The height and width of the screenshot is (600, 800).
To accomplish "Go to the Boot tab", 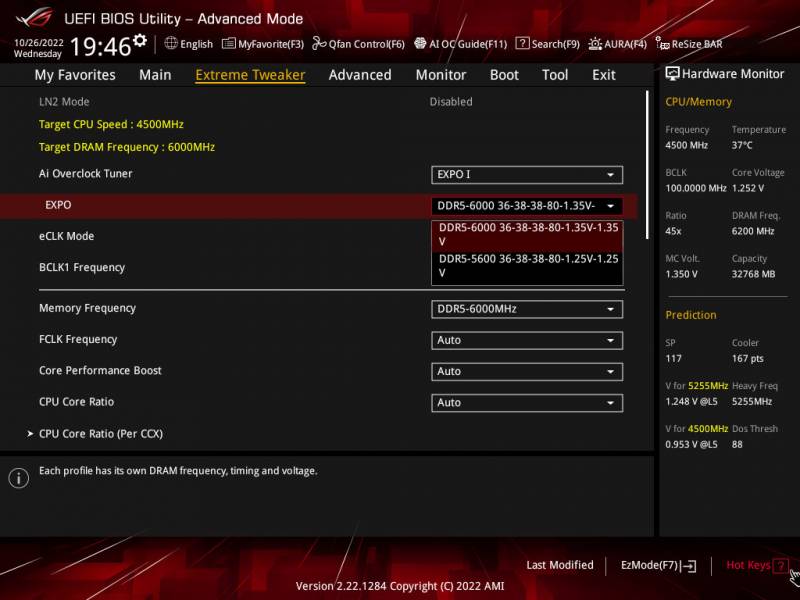I will tap(504, 75).
